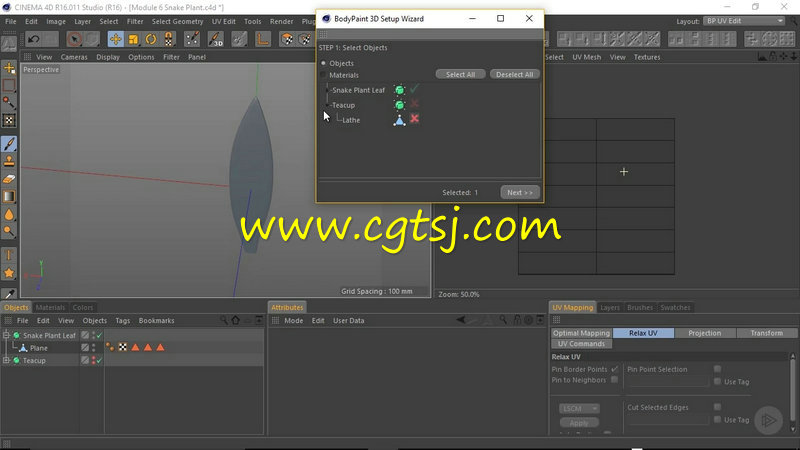Click the checkered cube texture icon
The width and height of the screenshot is (800, 450).
click(287, 39)
